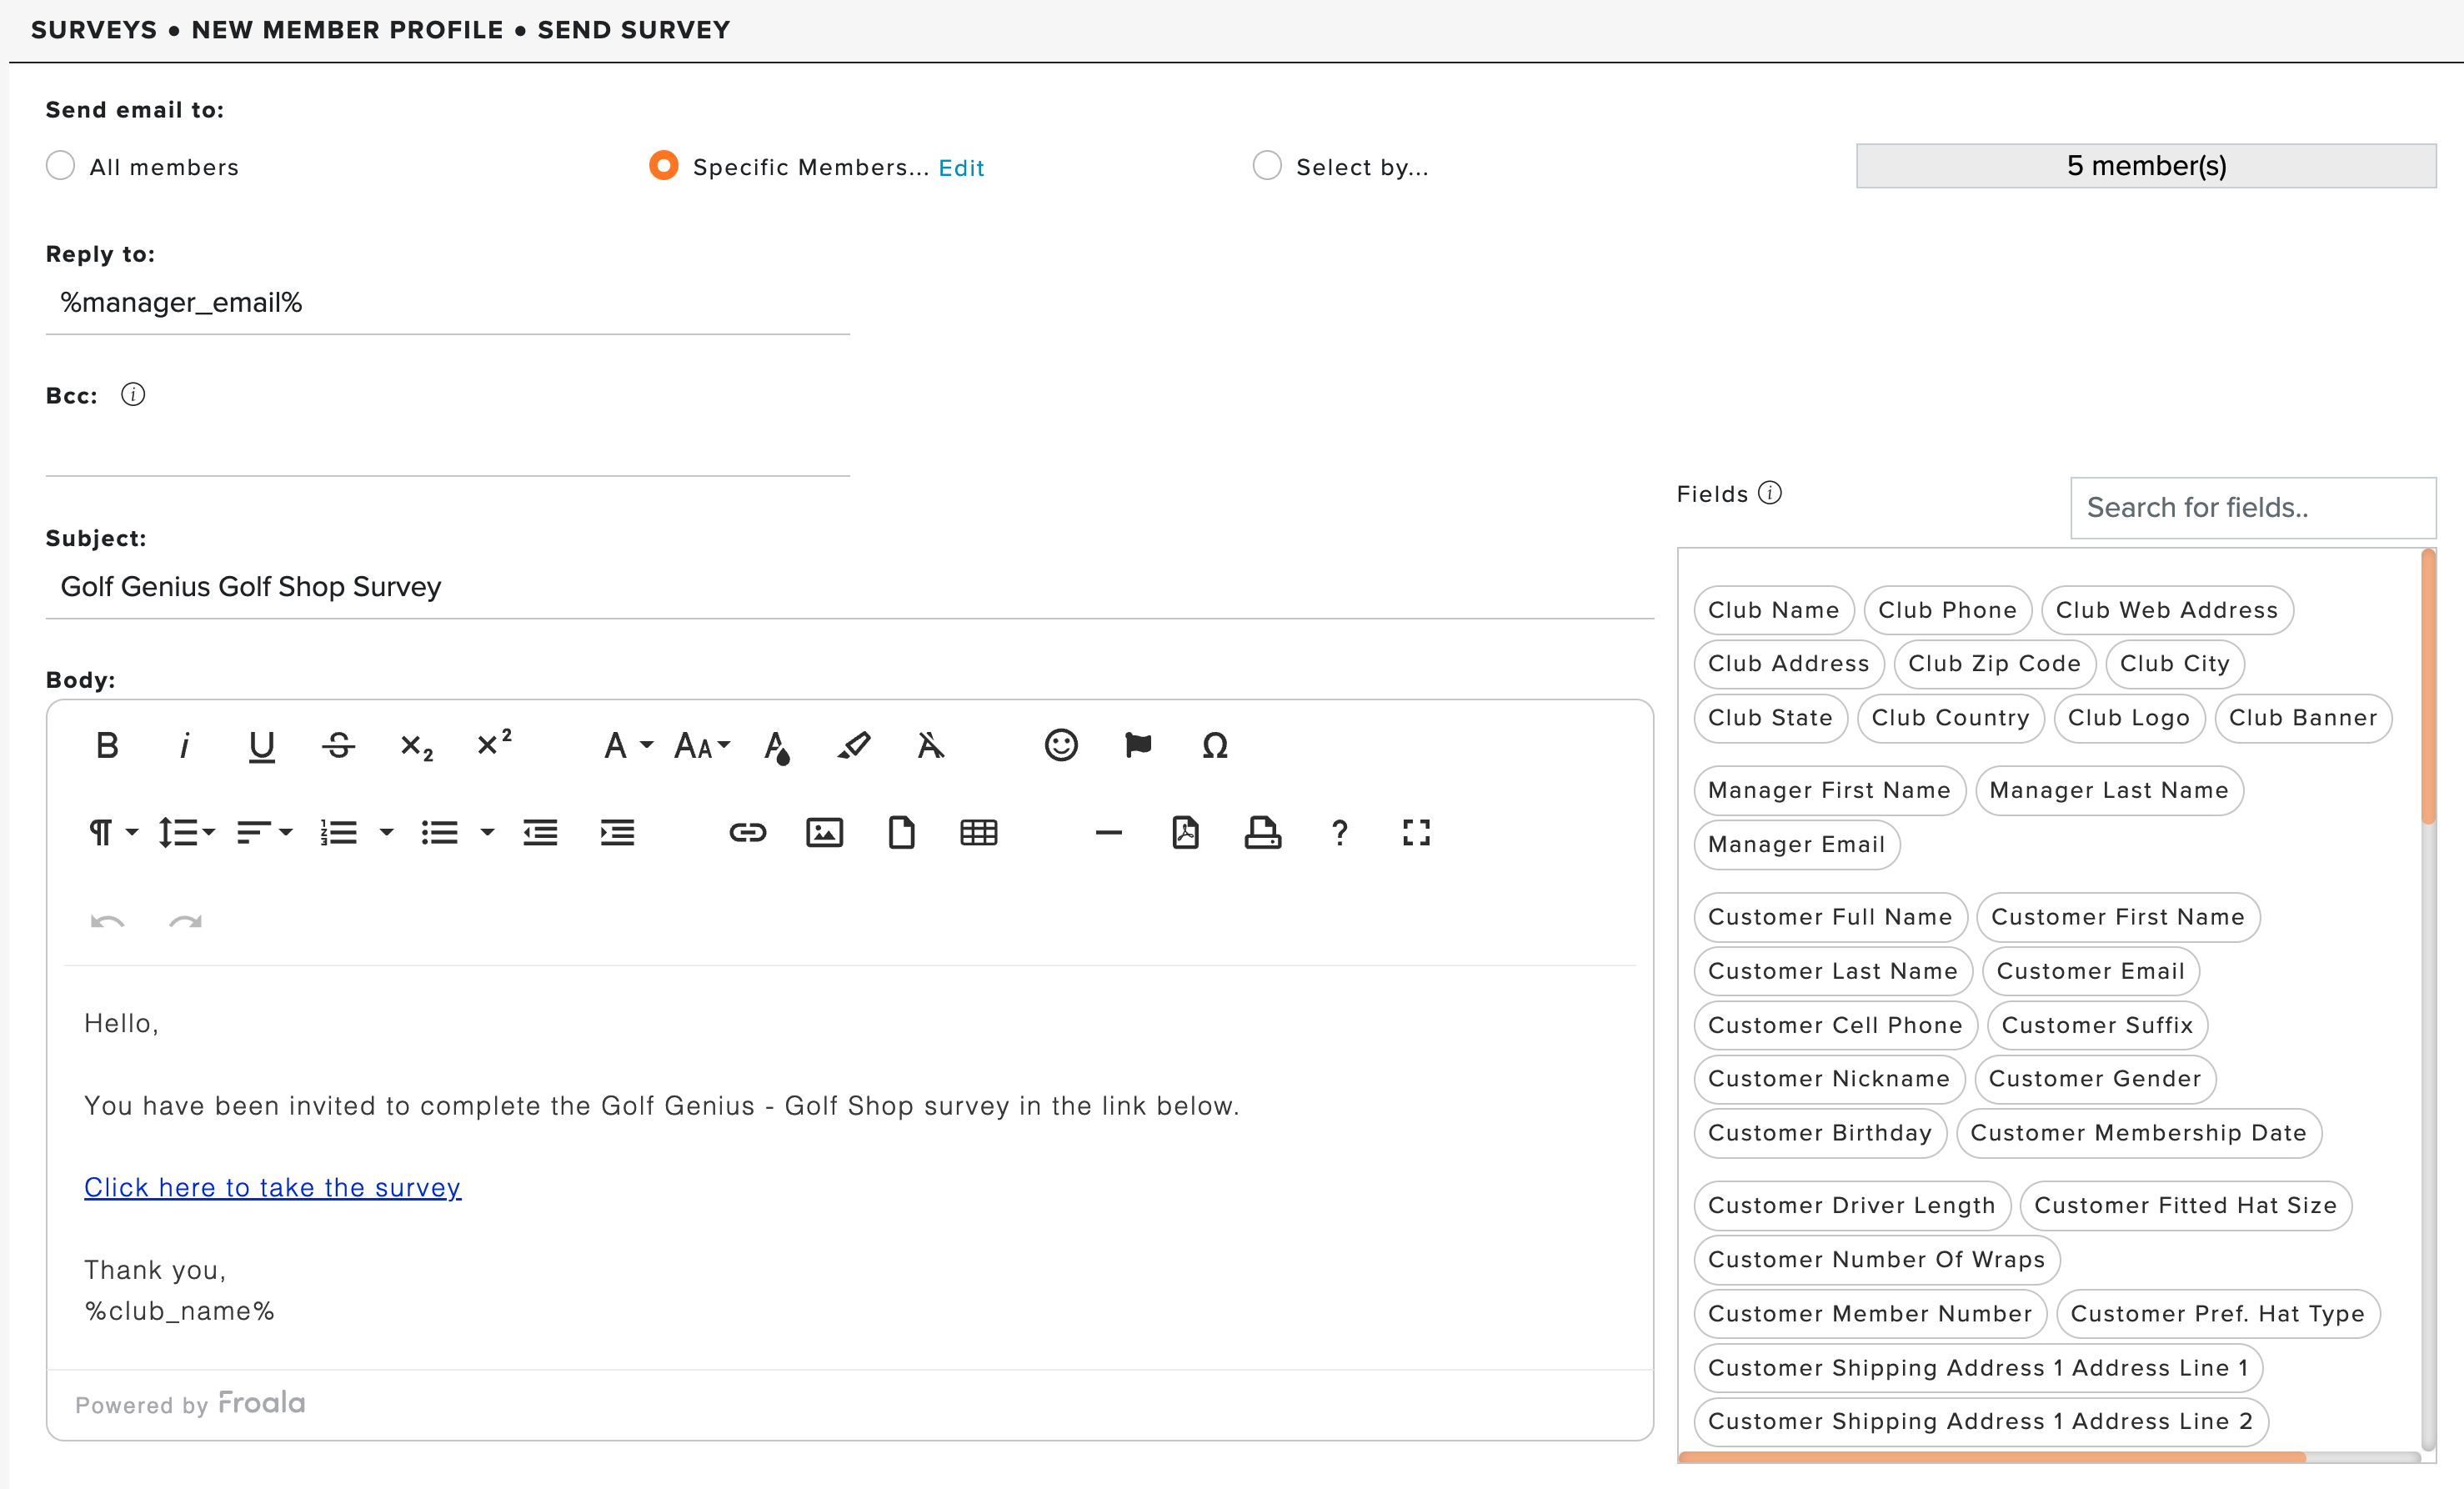Click the unordered list button

coord(439,833)
